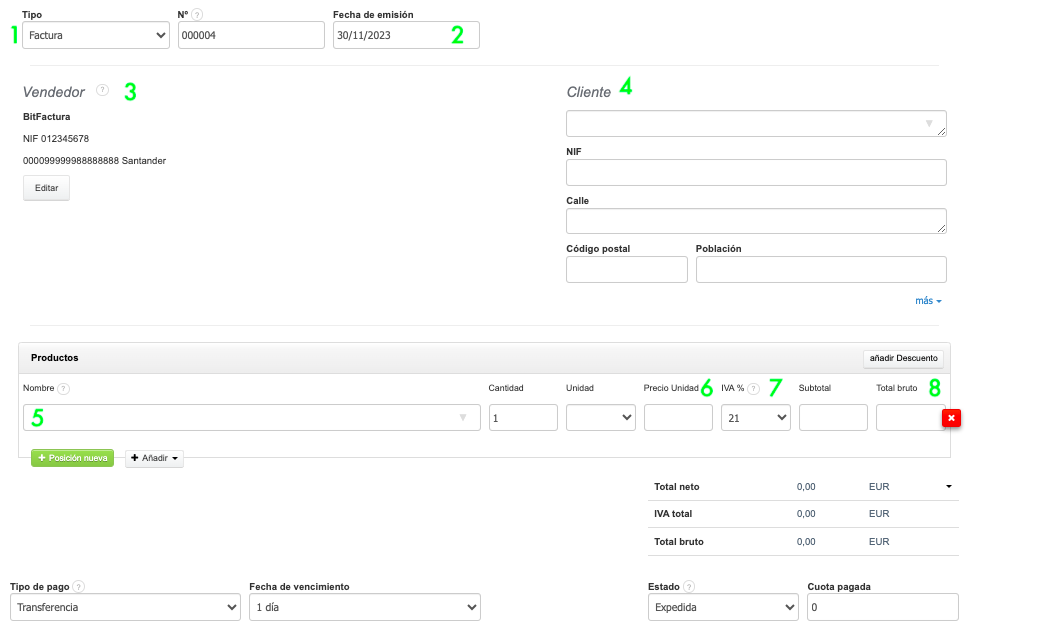Viewport: 1041px width, 626px height.
Task: Click the Fecha de emisión date field
Action: tap(390, 35)
